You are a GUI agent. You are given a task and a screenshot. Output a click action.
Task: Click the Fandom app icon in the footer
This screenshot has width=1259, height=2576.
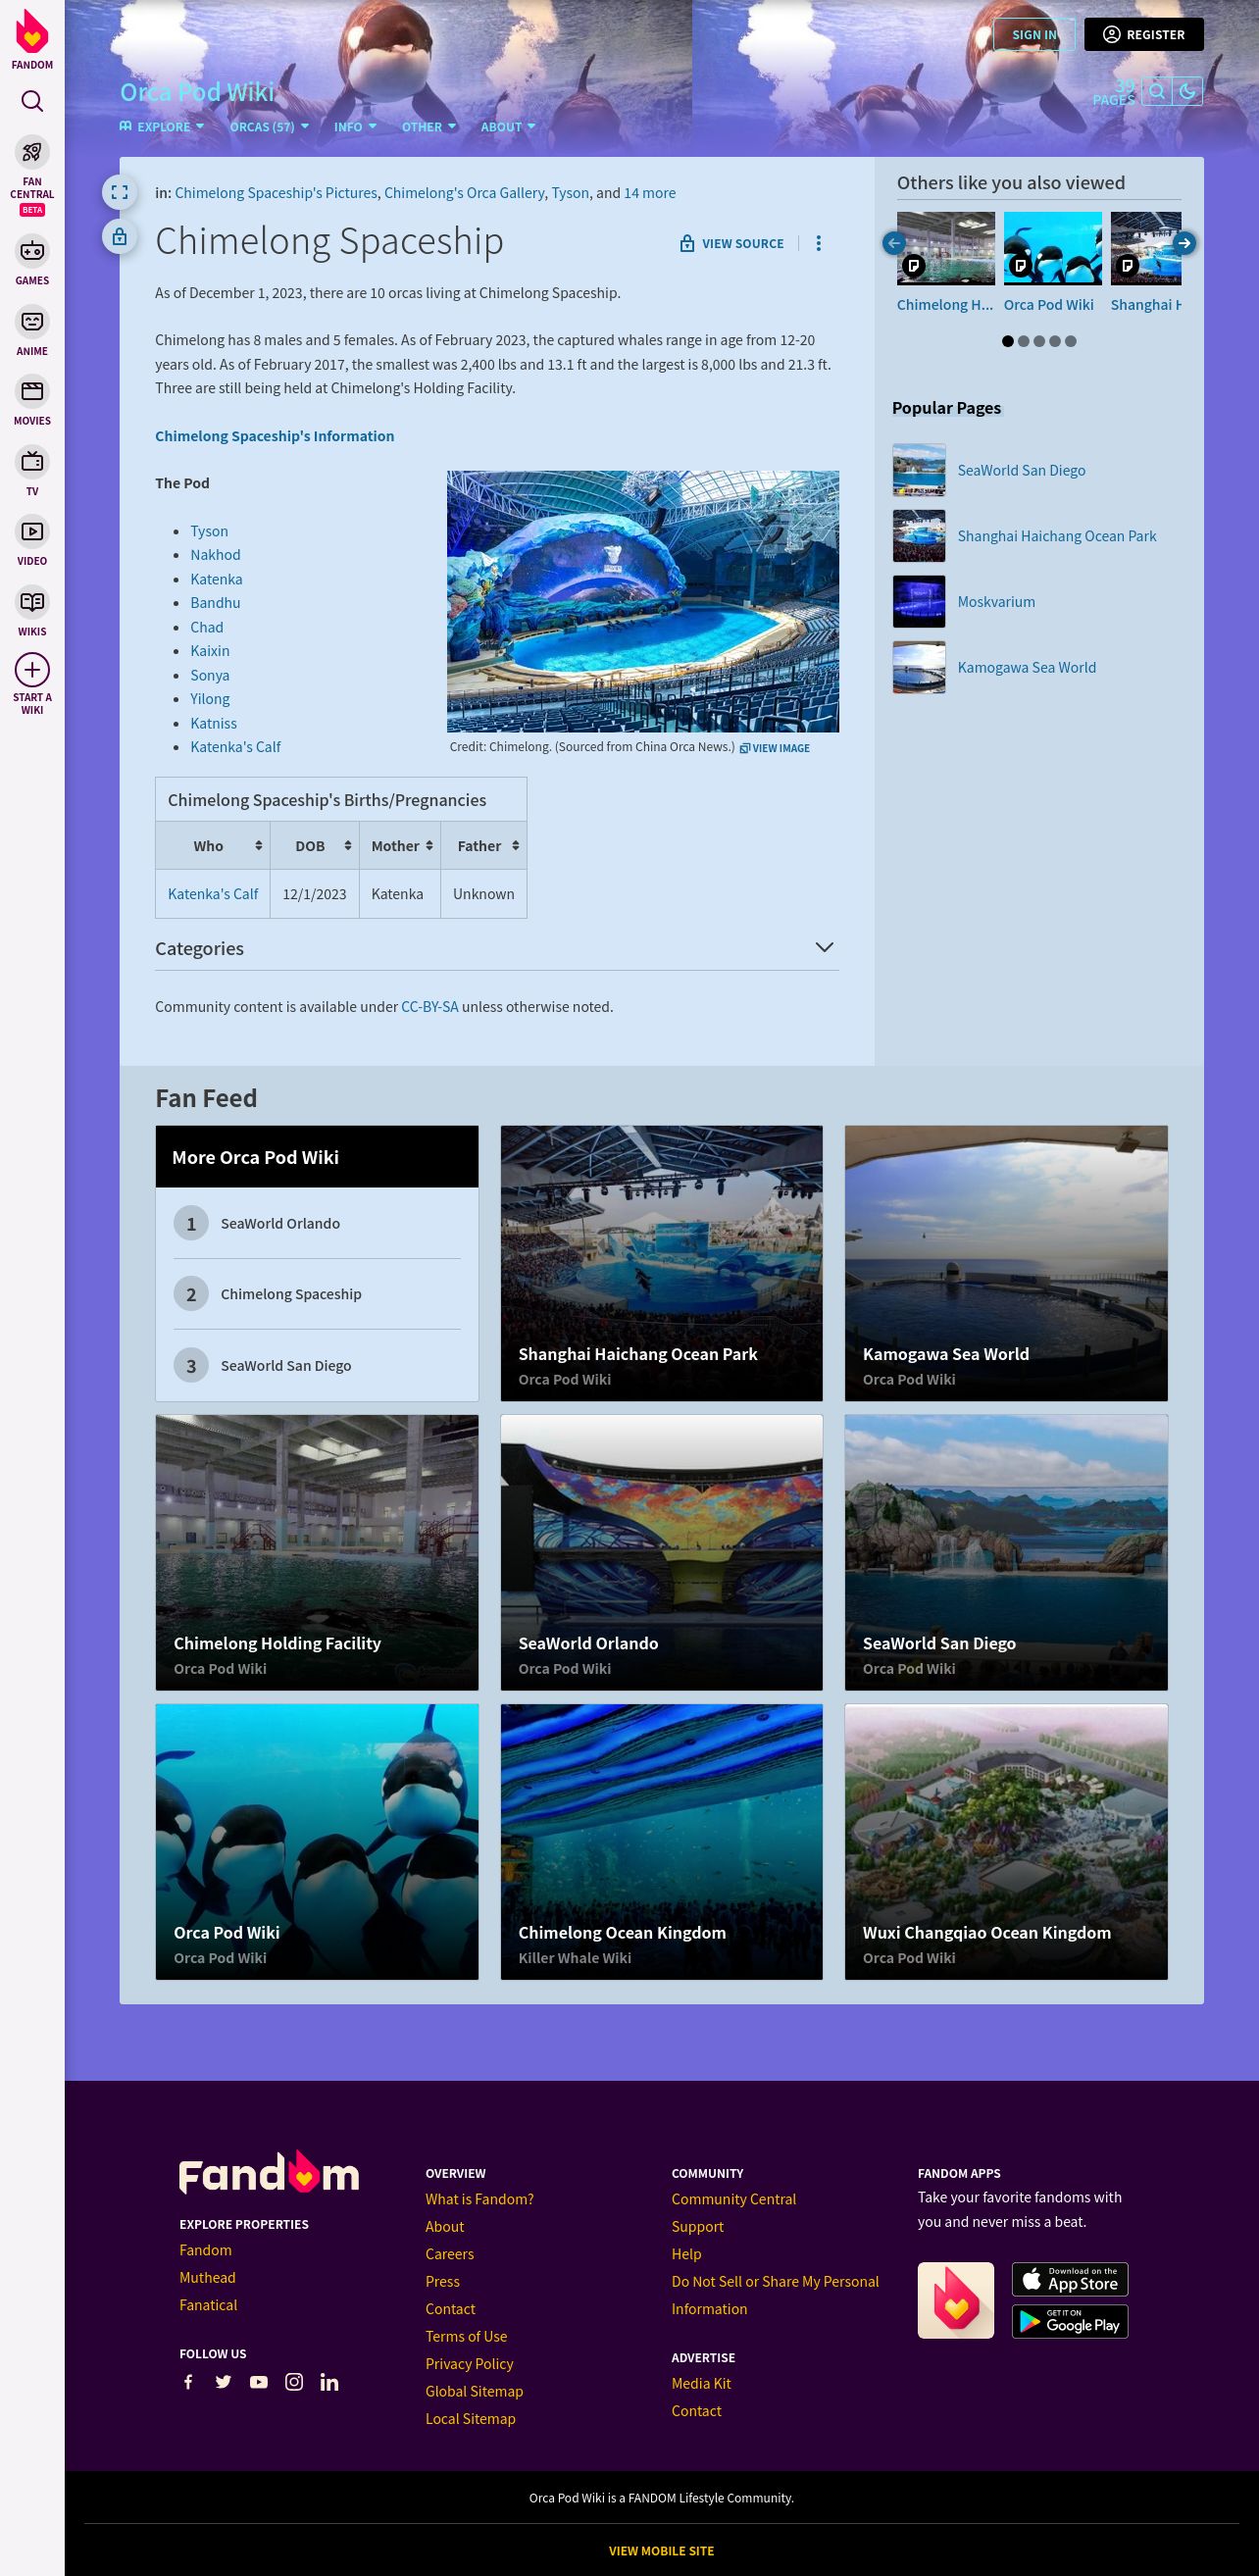point(956,2300)
